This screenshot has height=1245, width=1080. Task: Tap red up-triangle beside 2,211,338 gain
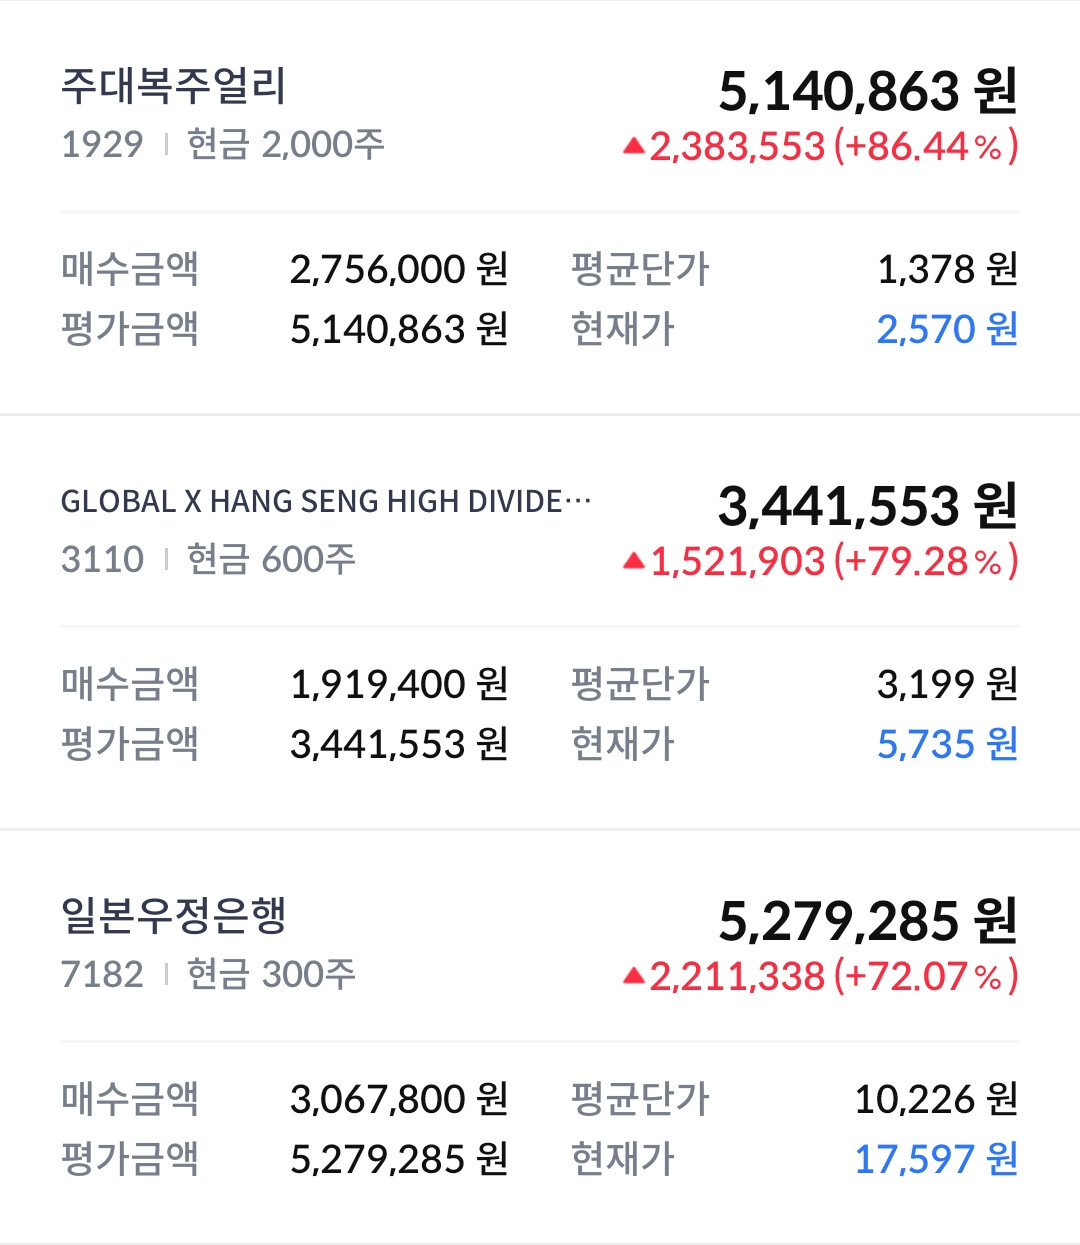point(633,976)
